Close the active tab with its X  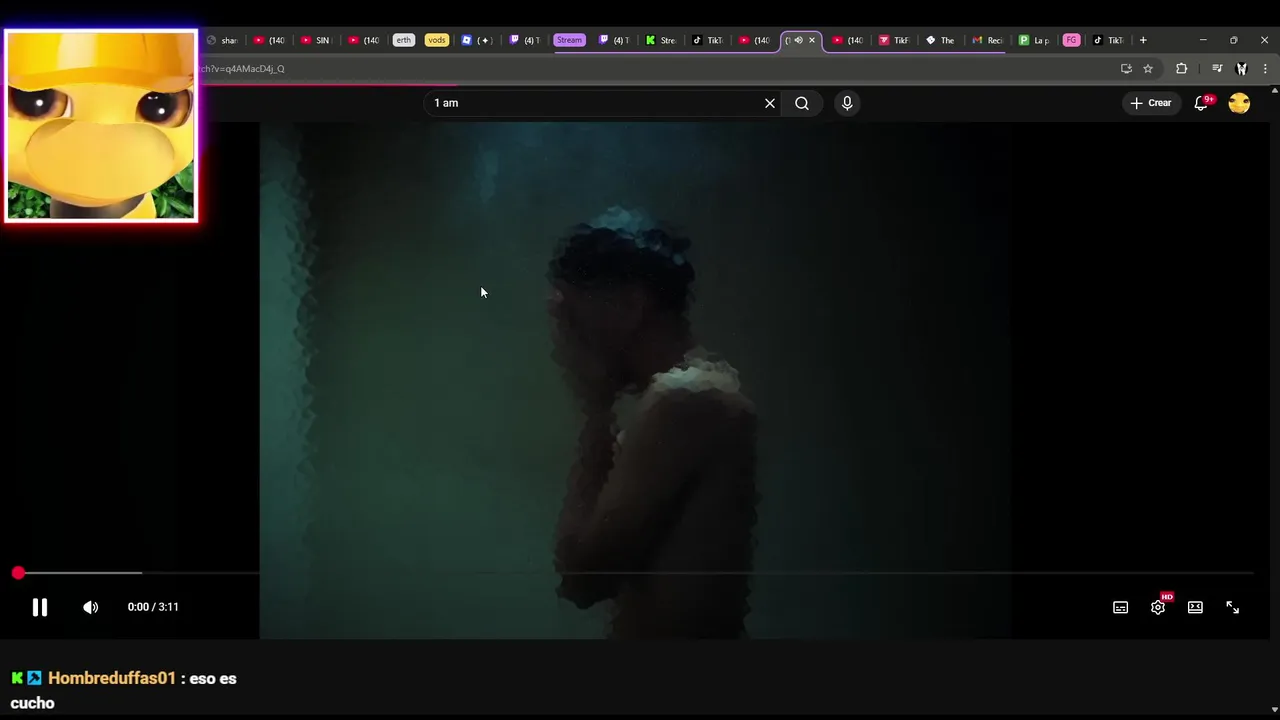(812, 40)
